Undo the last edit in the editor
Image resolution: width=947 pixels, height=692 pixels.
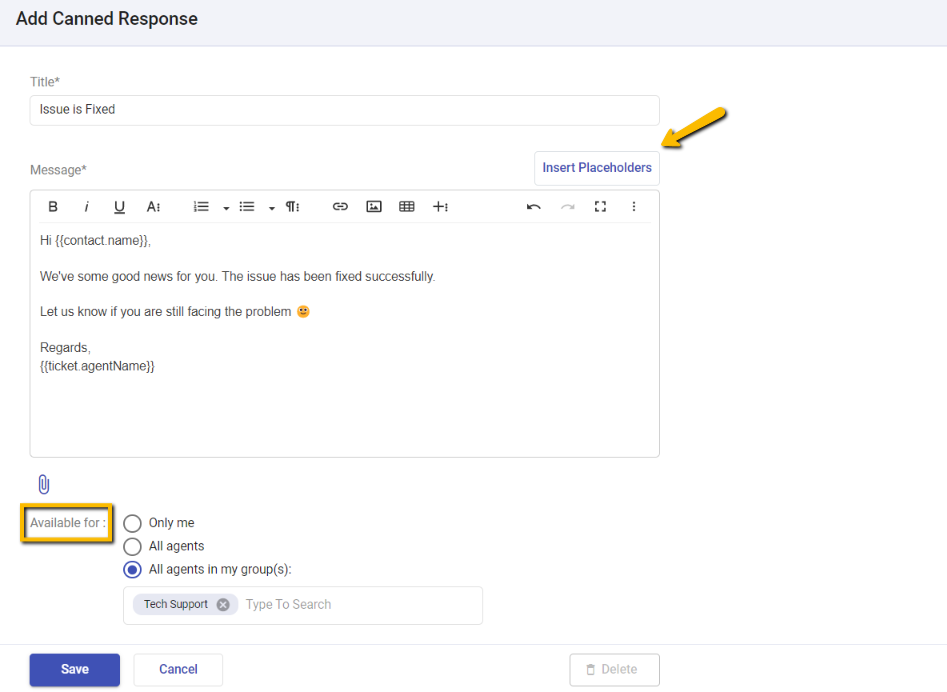pyautogui.click(x=533, y=207)
